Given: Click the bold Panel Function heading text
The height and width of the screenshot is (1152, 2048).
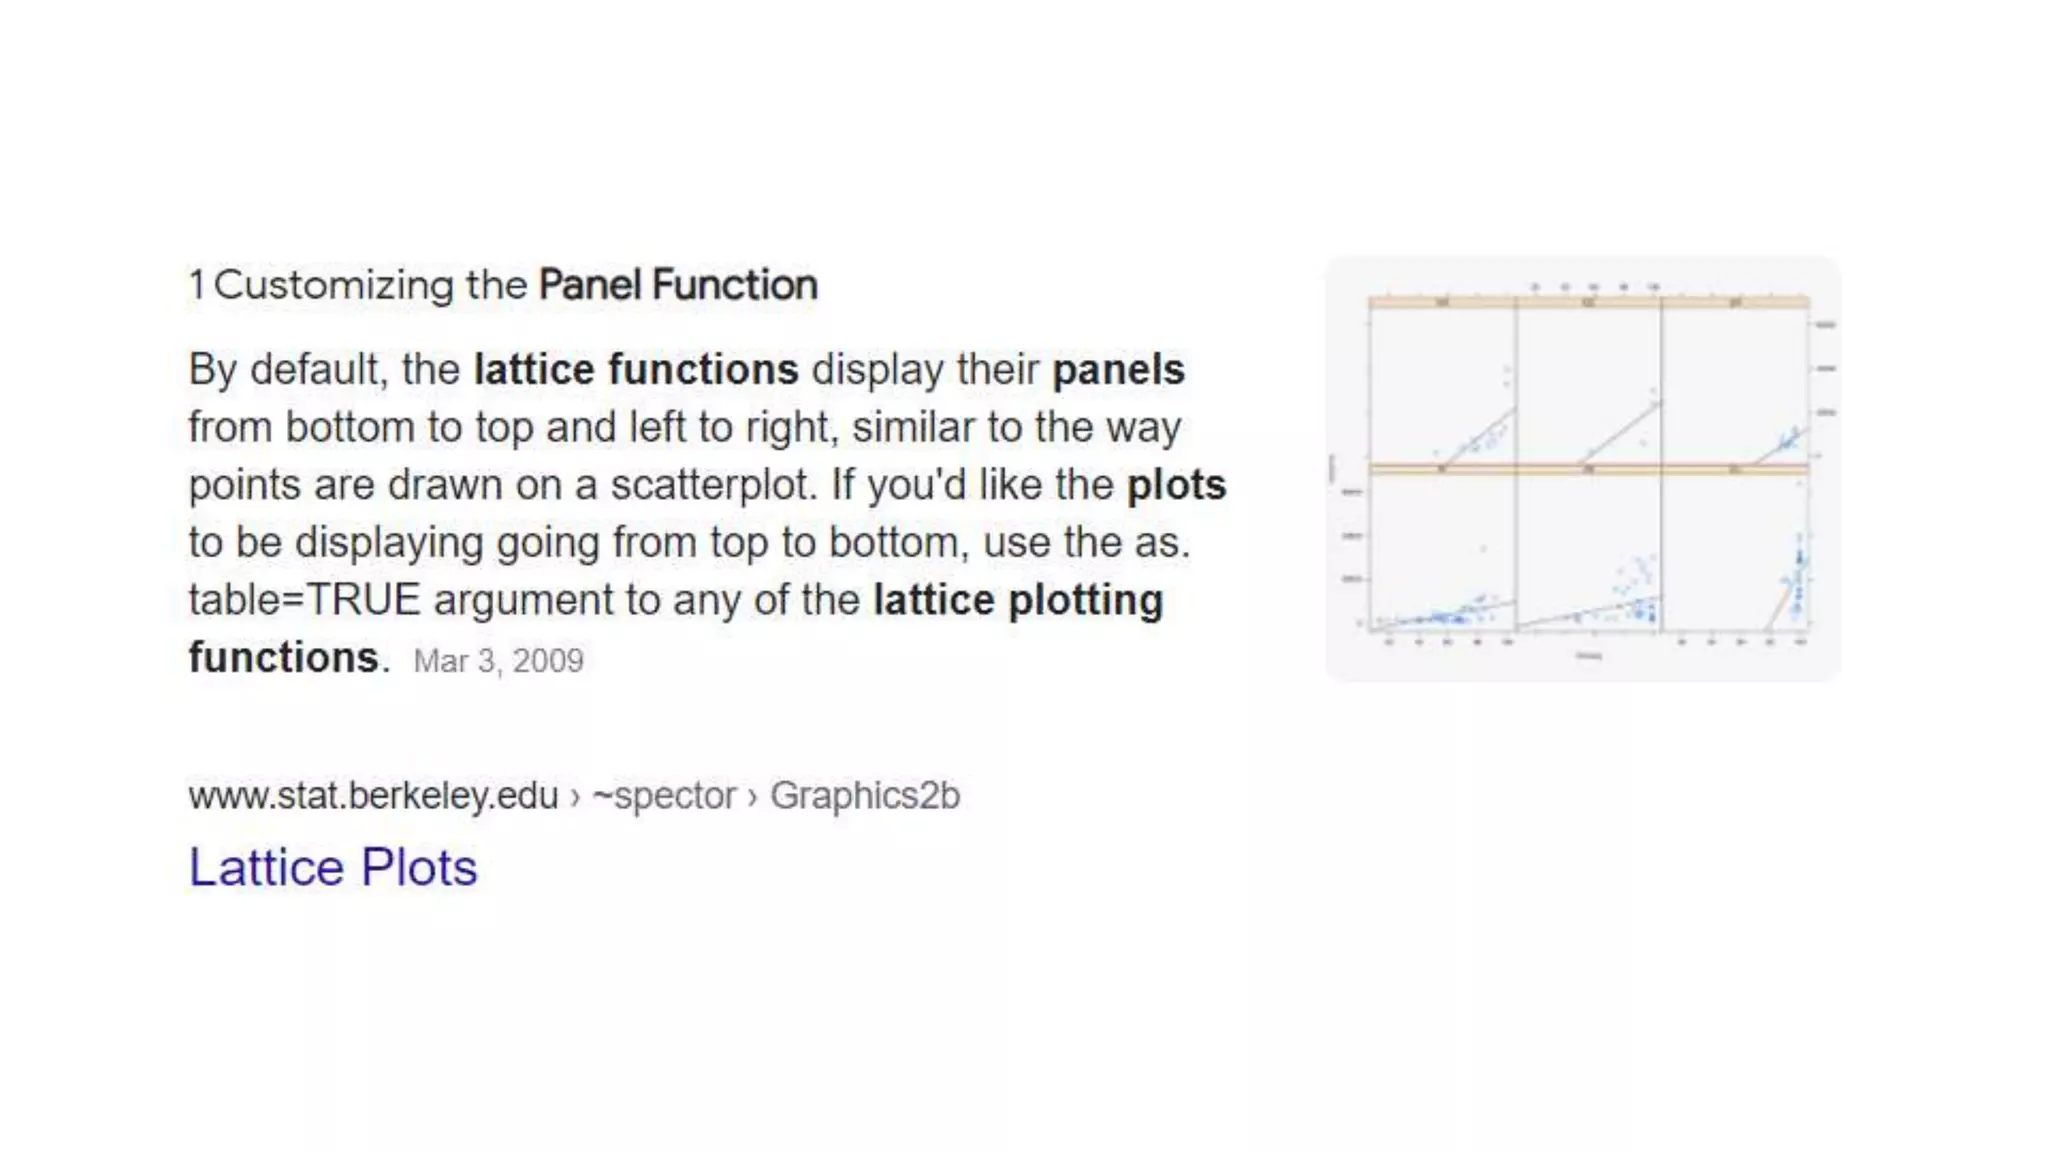Looking at the screenshot, I should tap(678, 285).
